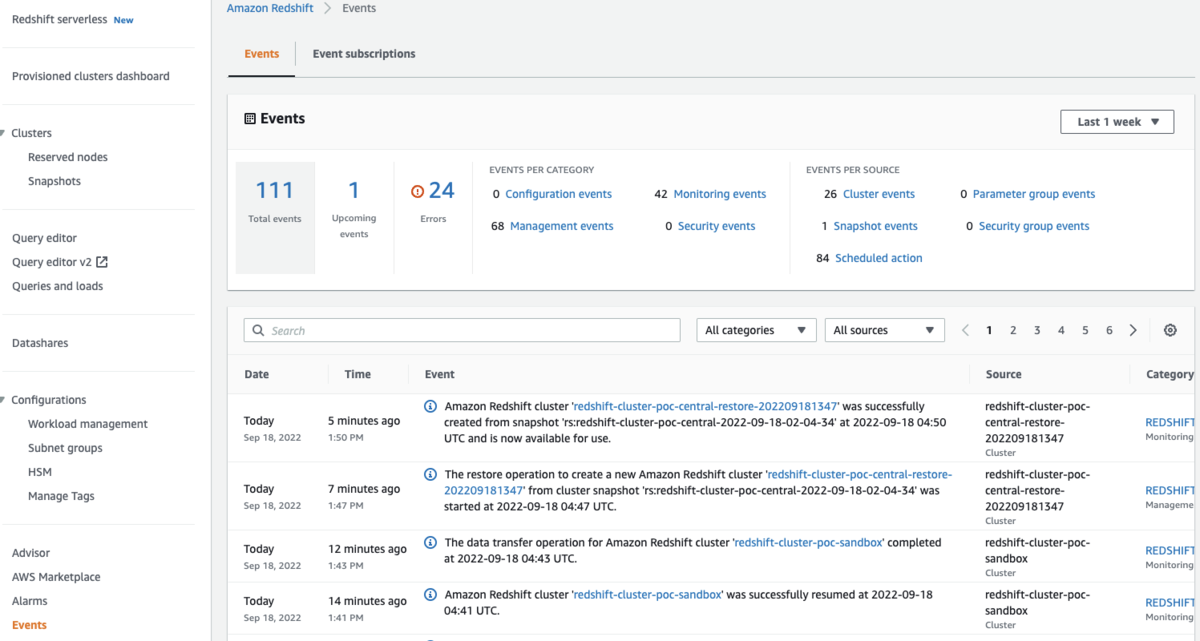Open the 'redshift-cluster-poc-sandbox' link in the data transfer event
The width and height of the screenshot is (1200, 641).
coord(810,543)
